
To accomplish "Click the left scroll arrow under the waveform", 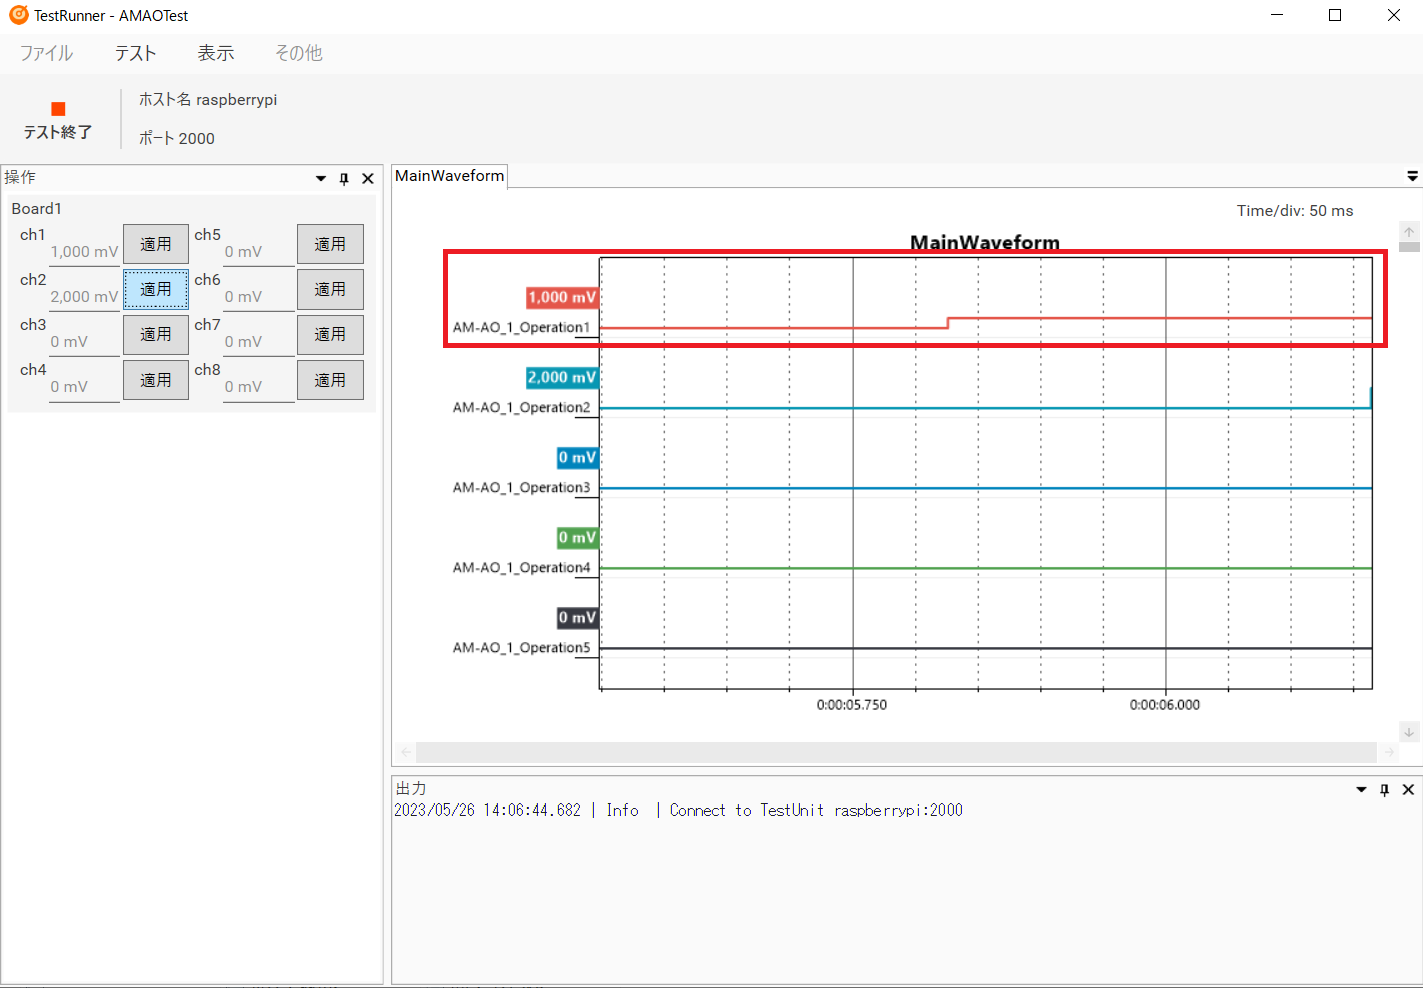I will coord(405,752).
